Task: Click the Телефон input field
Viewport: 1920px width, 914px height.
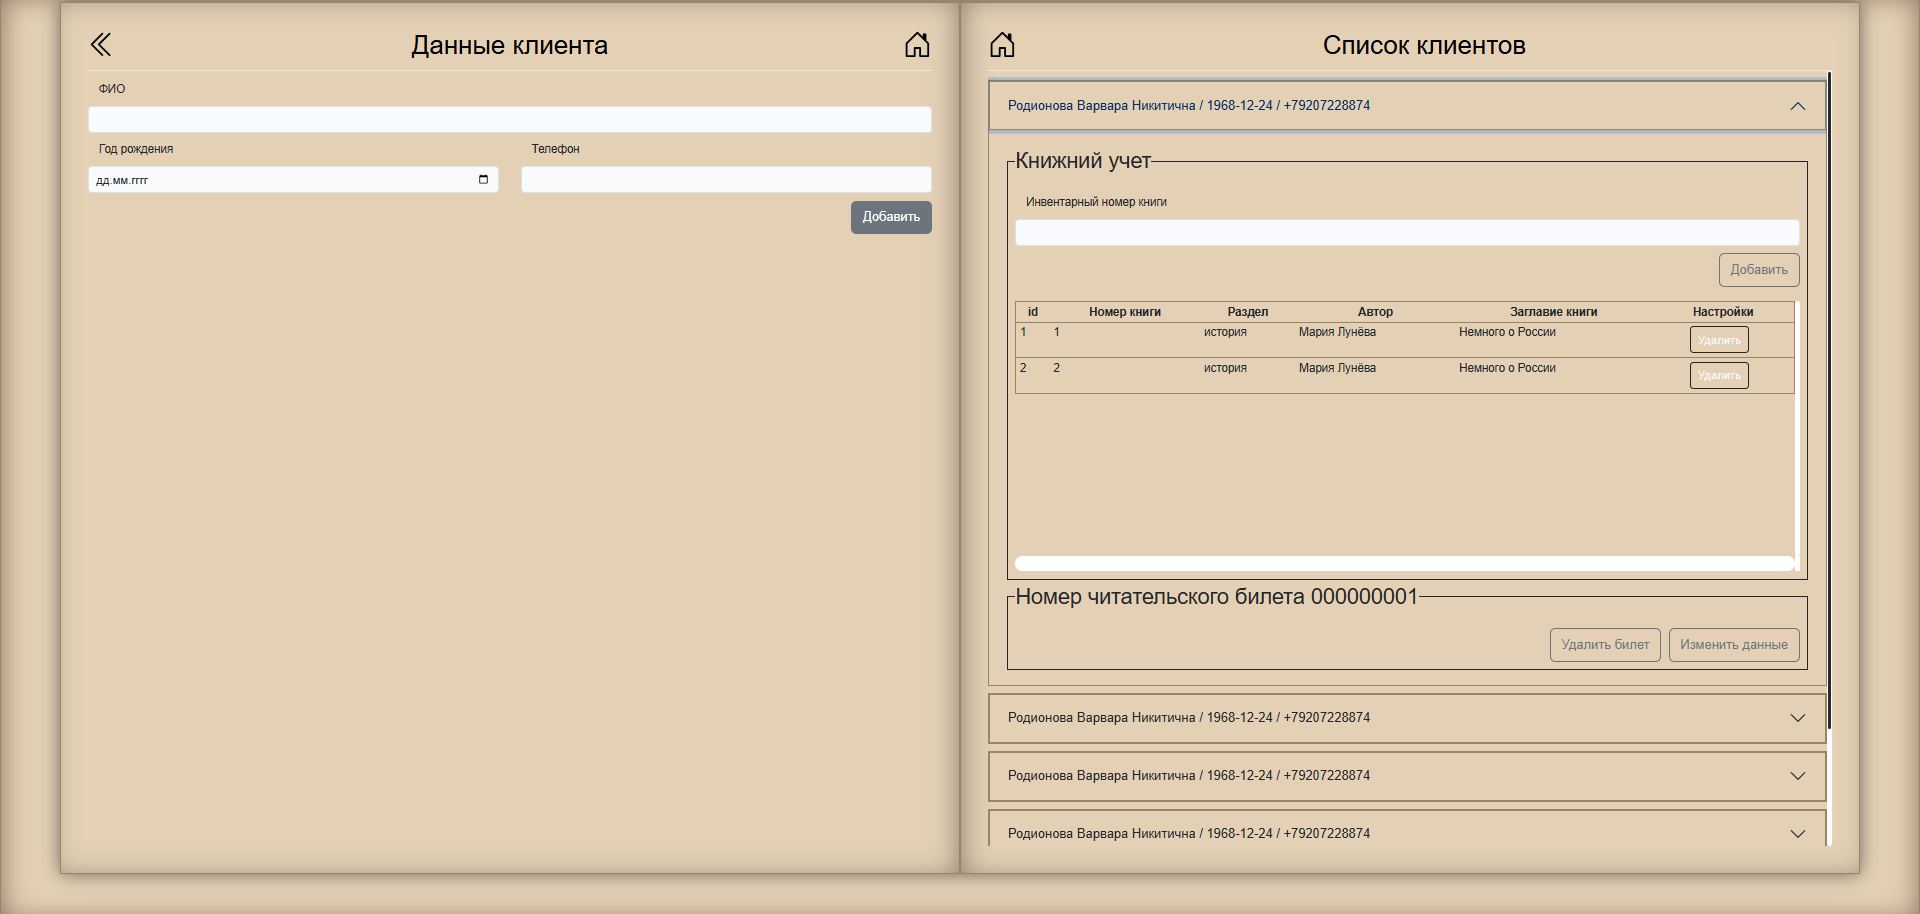Action: coord(726,180)
